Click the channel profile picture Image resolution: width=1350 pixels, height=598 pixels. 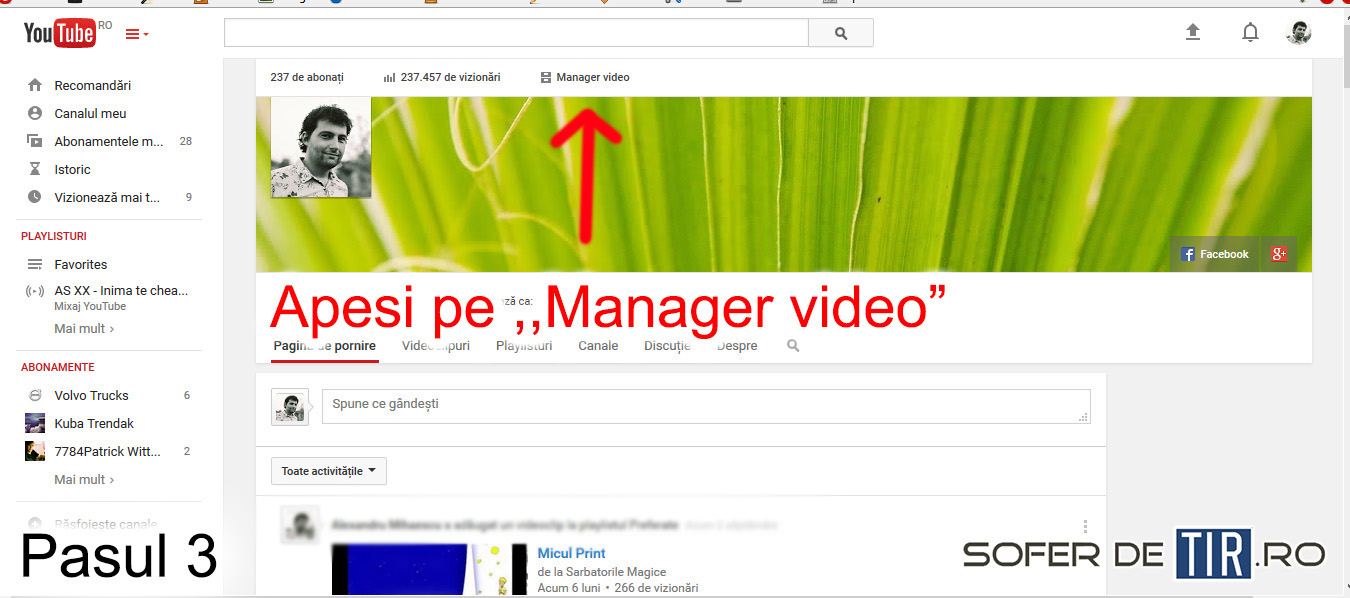[320, 148]
